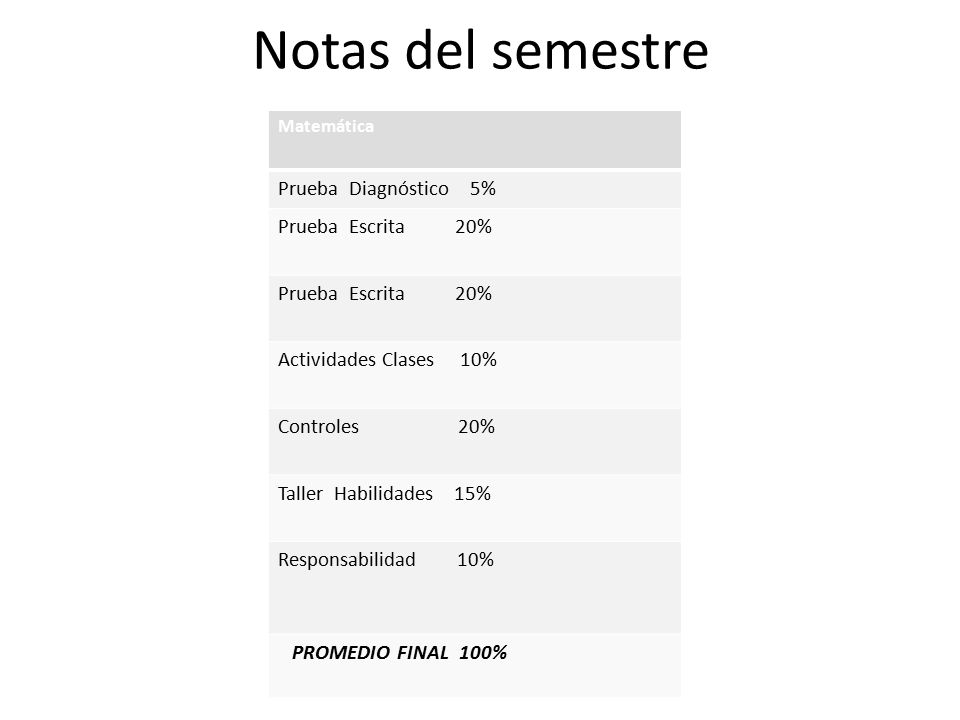Image resolution: width=960 pixels, height=720 pixels.
Task: Click the 15% value for Taller Habilidades
Action: [x=472, y=493]
